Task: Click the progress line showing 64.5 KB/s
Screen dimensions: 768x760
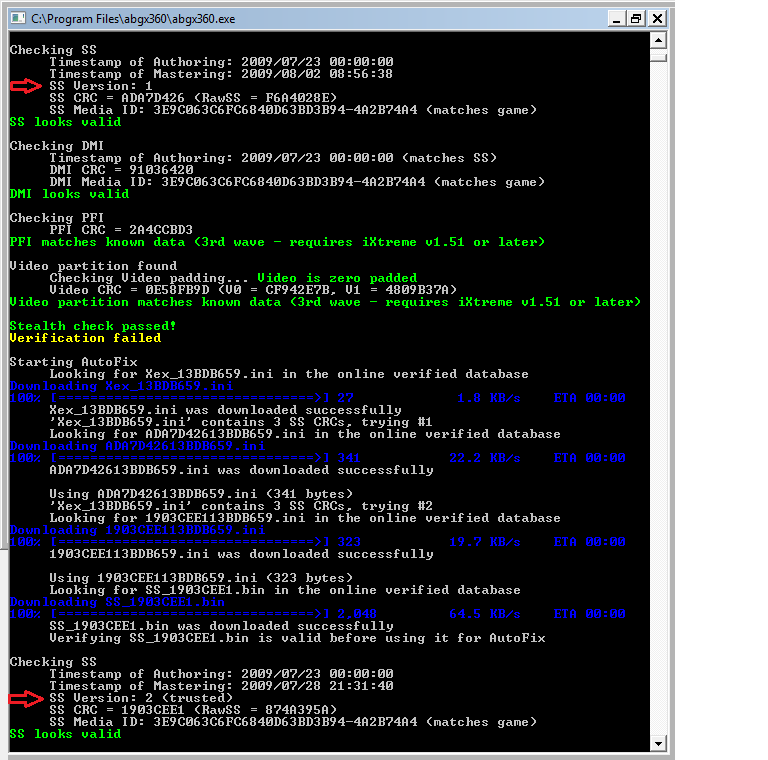Action: [317, 614]
